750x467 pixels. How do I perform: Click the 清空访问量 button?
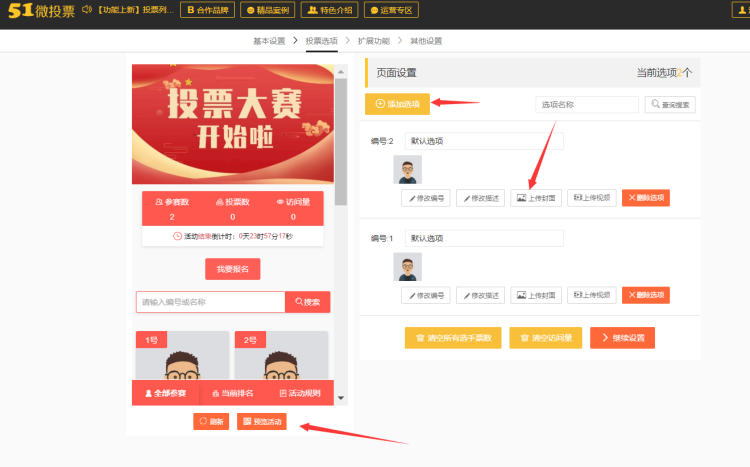(546, 338)
